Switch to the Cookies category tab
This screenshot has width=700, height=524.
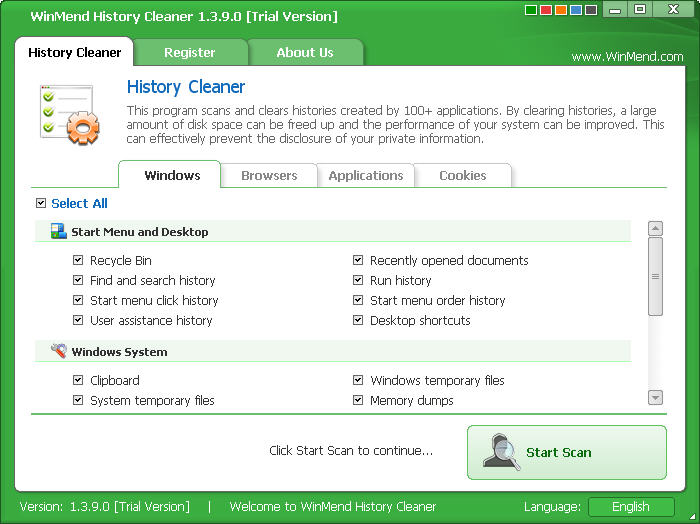click(x=462, y=175)
